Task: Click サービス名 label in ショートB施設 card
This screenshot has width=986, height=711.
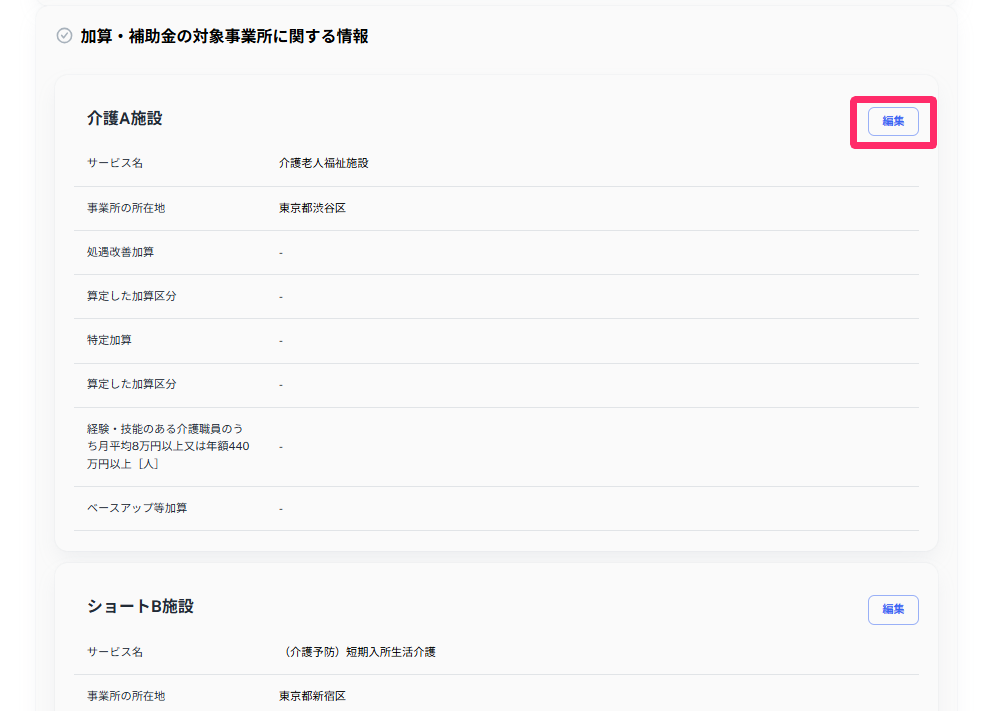Action: pos(115,652)
